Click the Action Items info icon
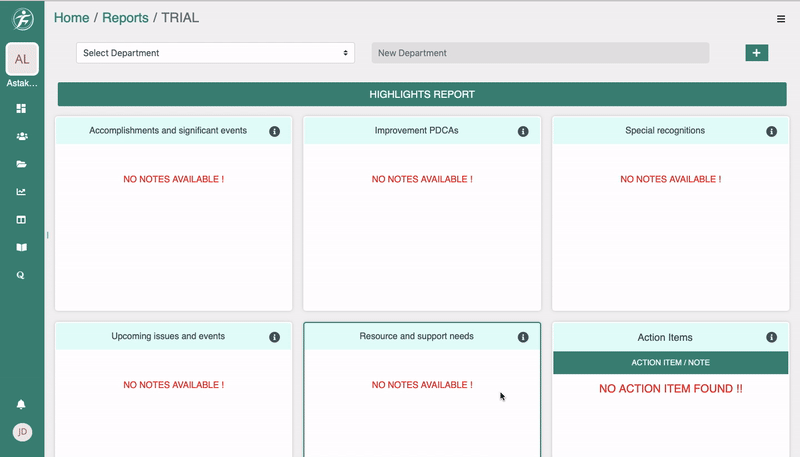This screenshot has width=800, height=457. point(771,338)
